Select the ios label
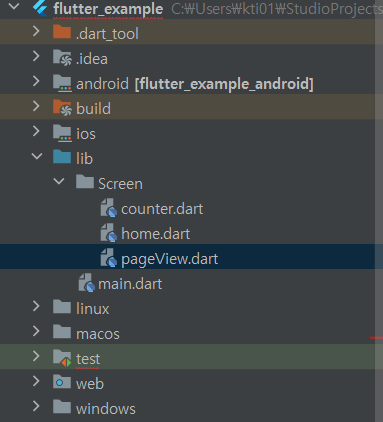Viewport: 383px width, 422px height. coord(86,134)
